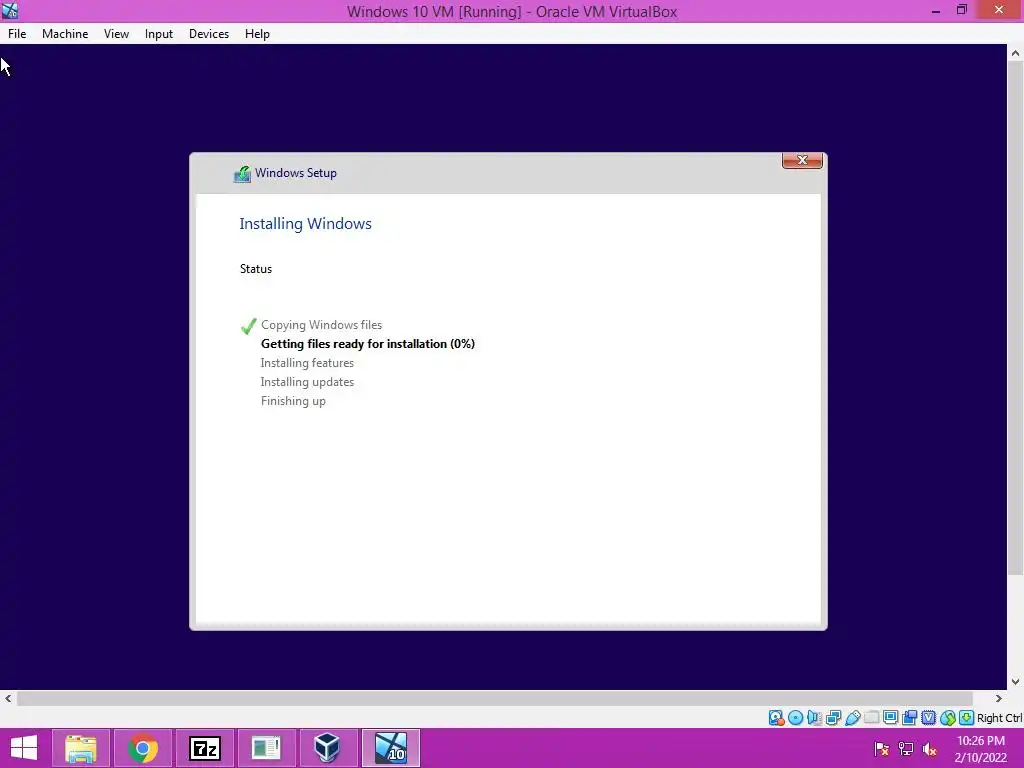Close the Windows Setup dialog

tap(802, 160)
